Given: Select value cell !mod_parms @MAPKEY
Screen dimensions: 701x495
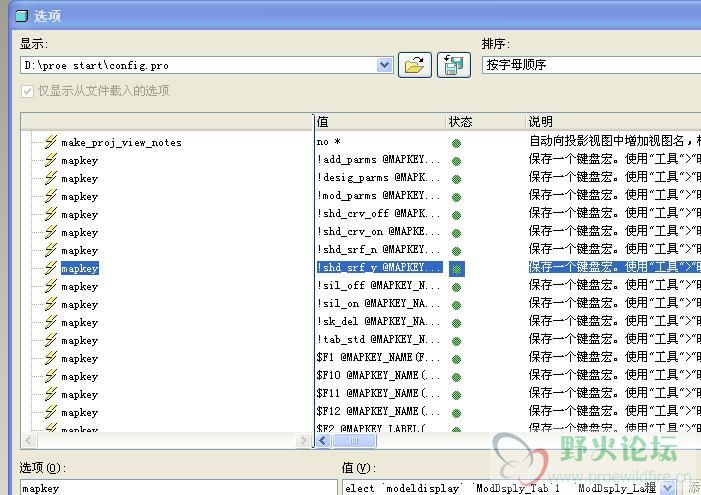Looking at the screenshot, I should click(x=378, y=195).
